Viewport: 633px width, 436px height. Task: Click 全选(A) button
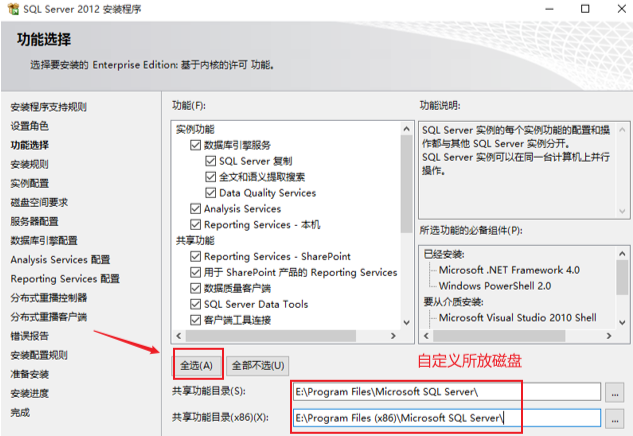click(x=197, y=366)
